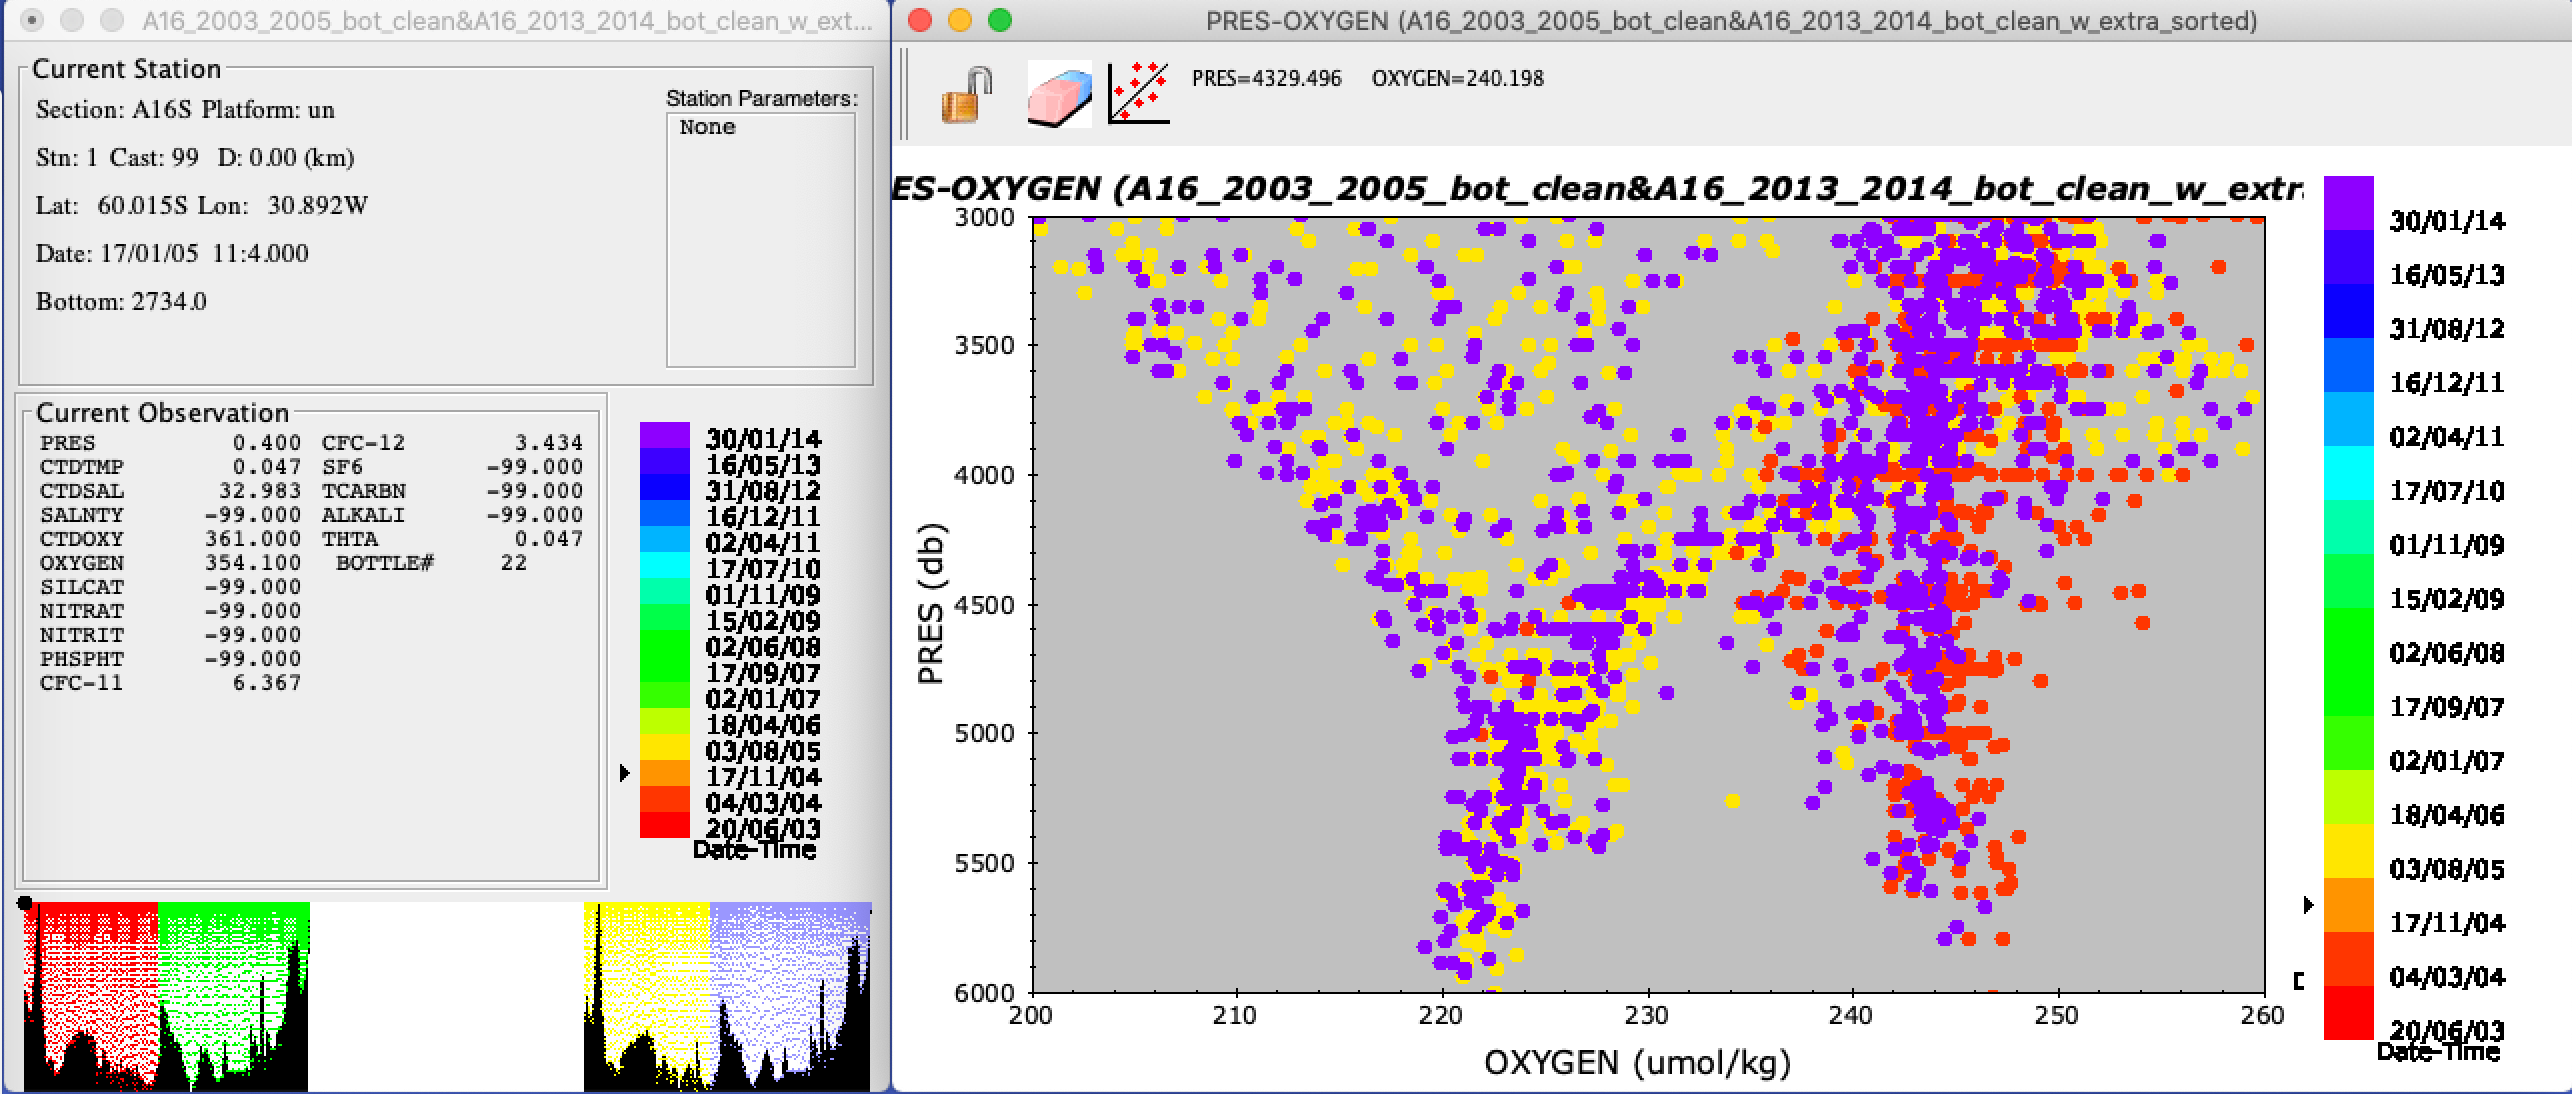This screenshot has width=2572, height=1094.
Task: Click the yellow band in plot color bar
Action: coord(2348,851)
